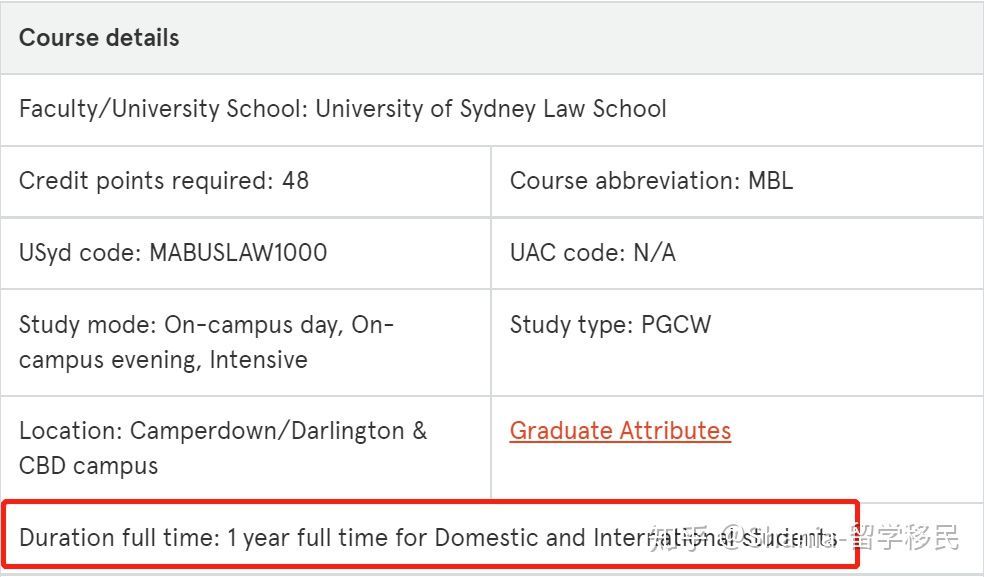This screenshot has height=577, width=984.
Task: Click the number 48 in credit points
Action: click(296, 181)
